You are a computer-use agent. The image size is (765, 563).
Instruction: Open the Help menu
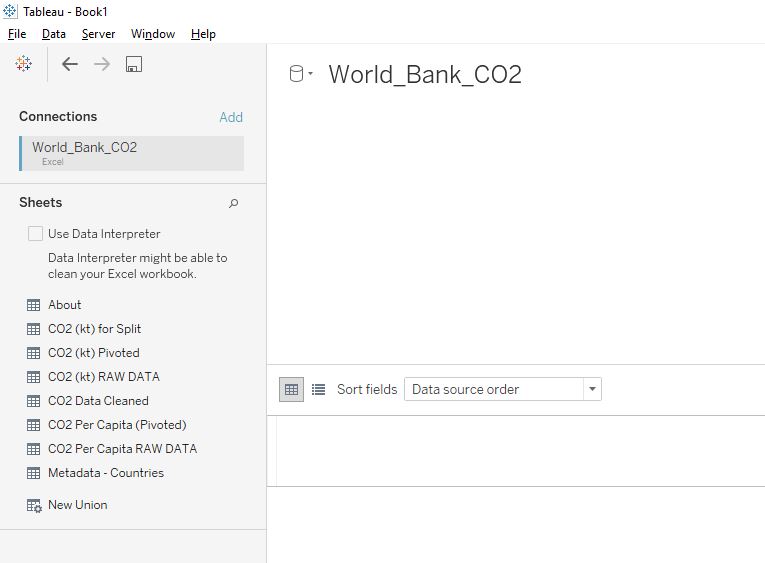tap(203, 34)
